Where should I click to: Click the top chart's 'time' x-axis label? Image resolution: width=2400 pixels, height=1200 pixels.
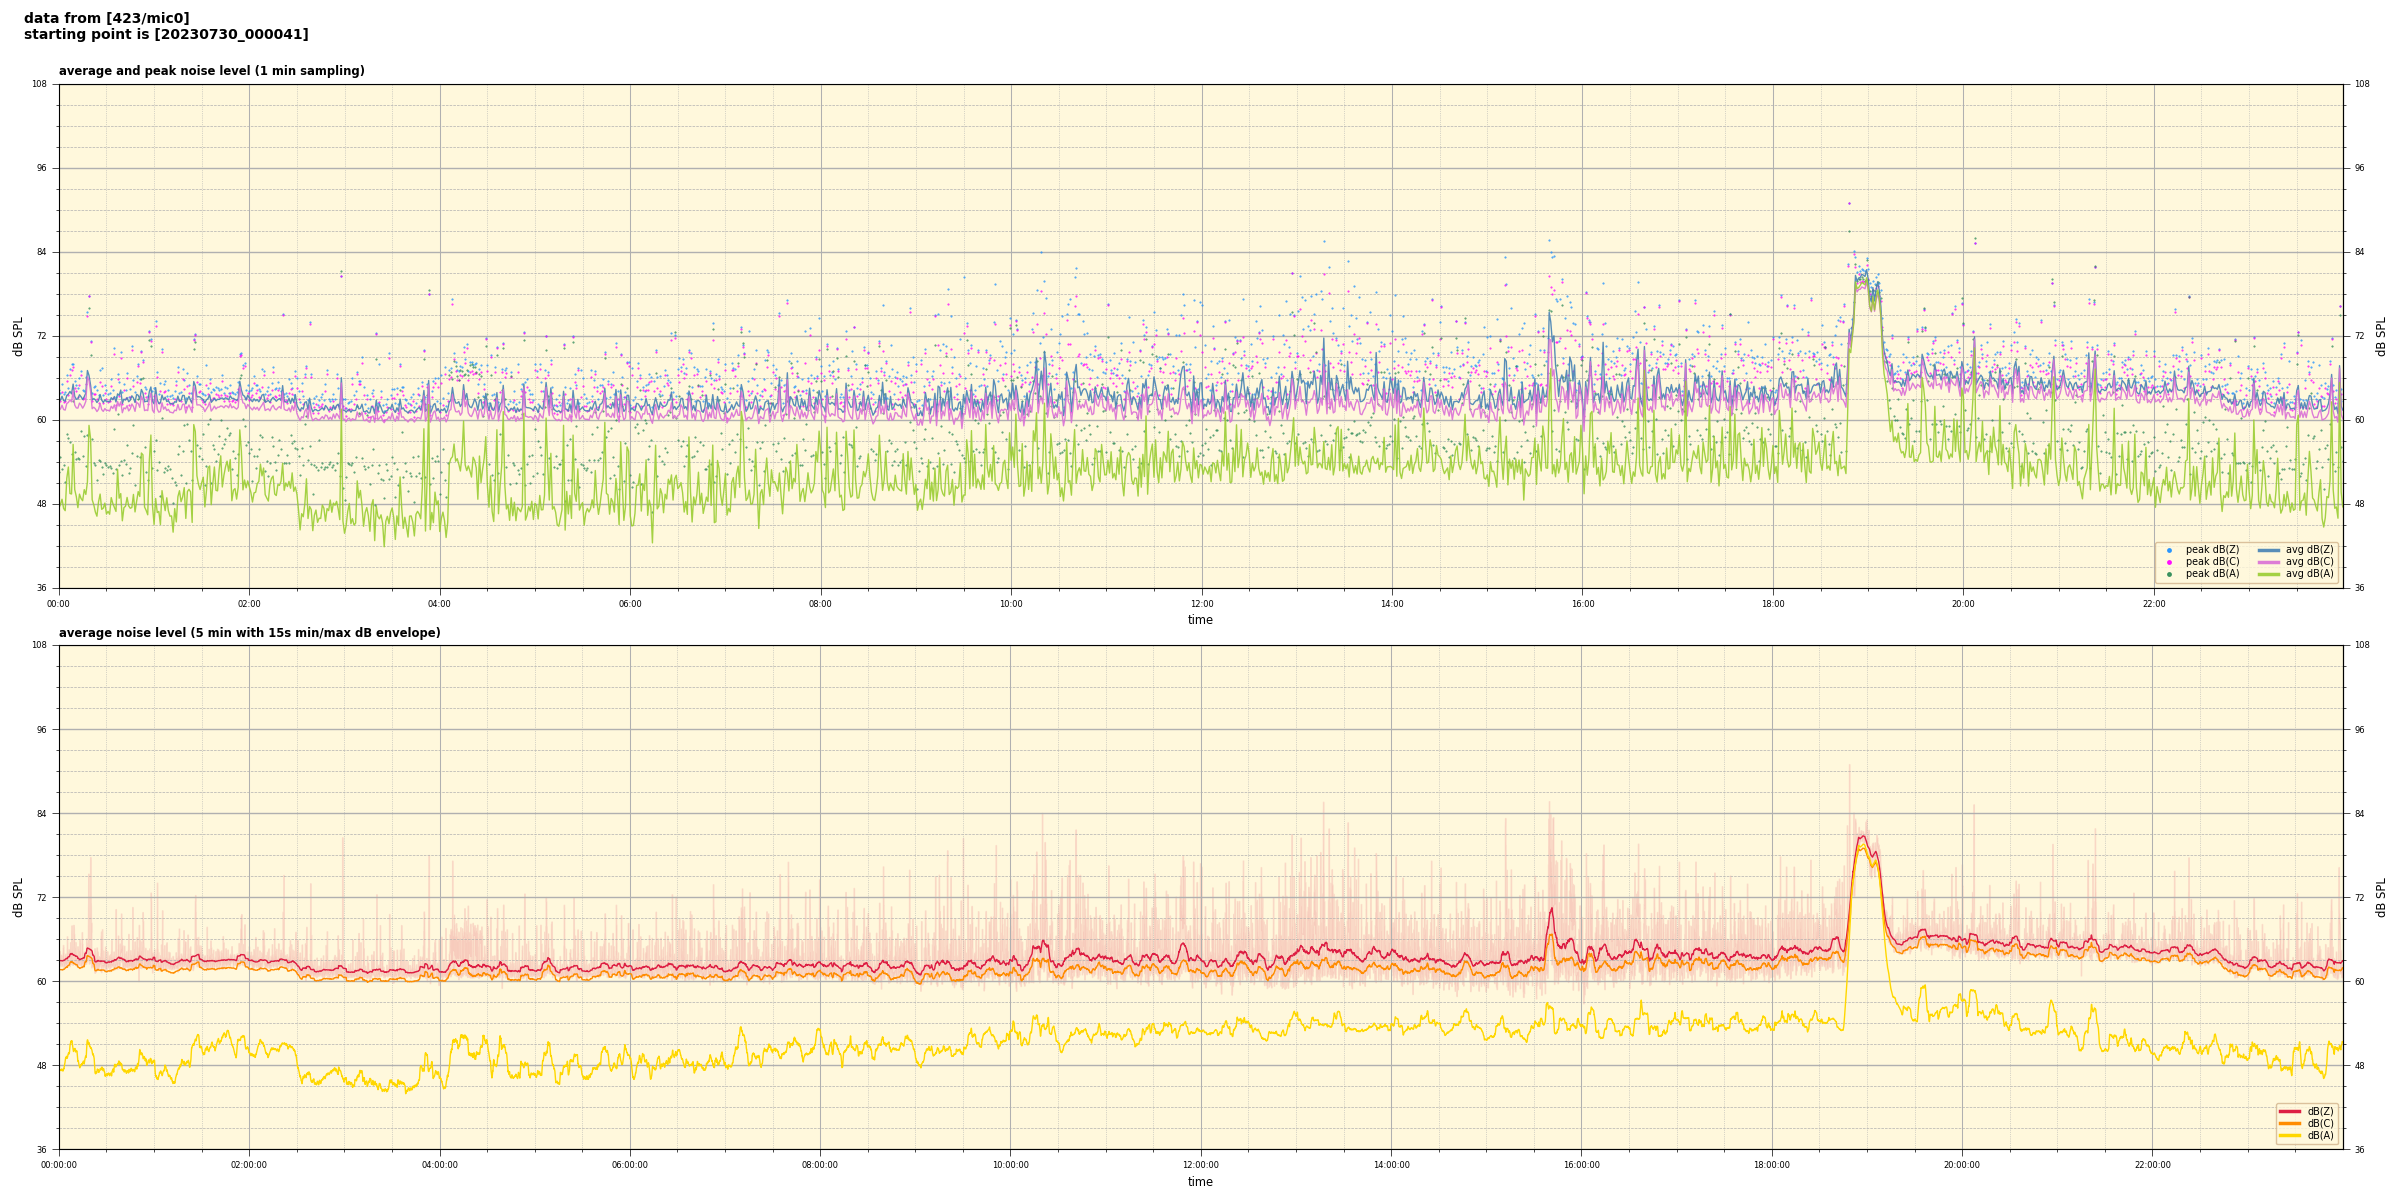click(x=1200, y=620)
